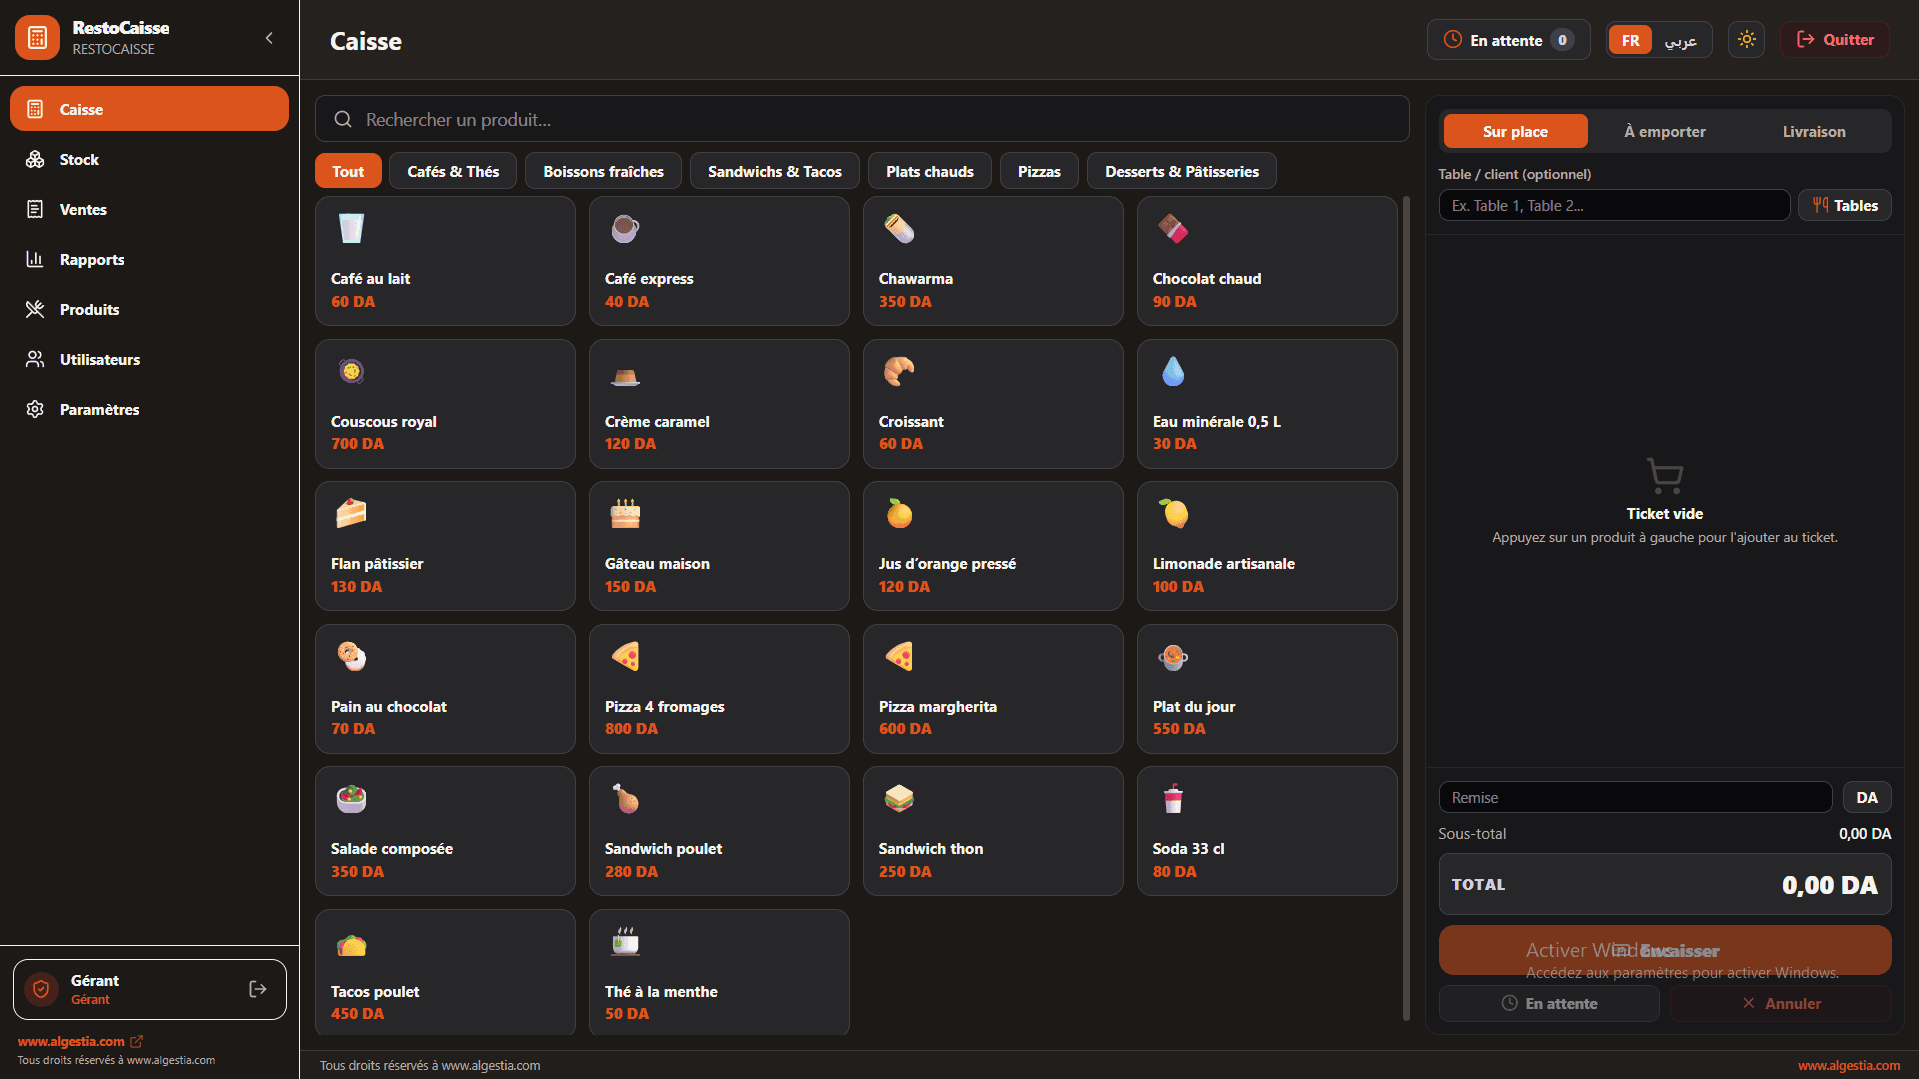This screenshot has width=1919, height=1079.
Task: Select Sur place order type
Action: coord(1515,132)
